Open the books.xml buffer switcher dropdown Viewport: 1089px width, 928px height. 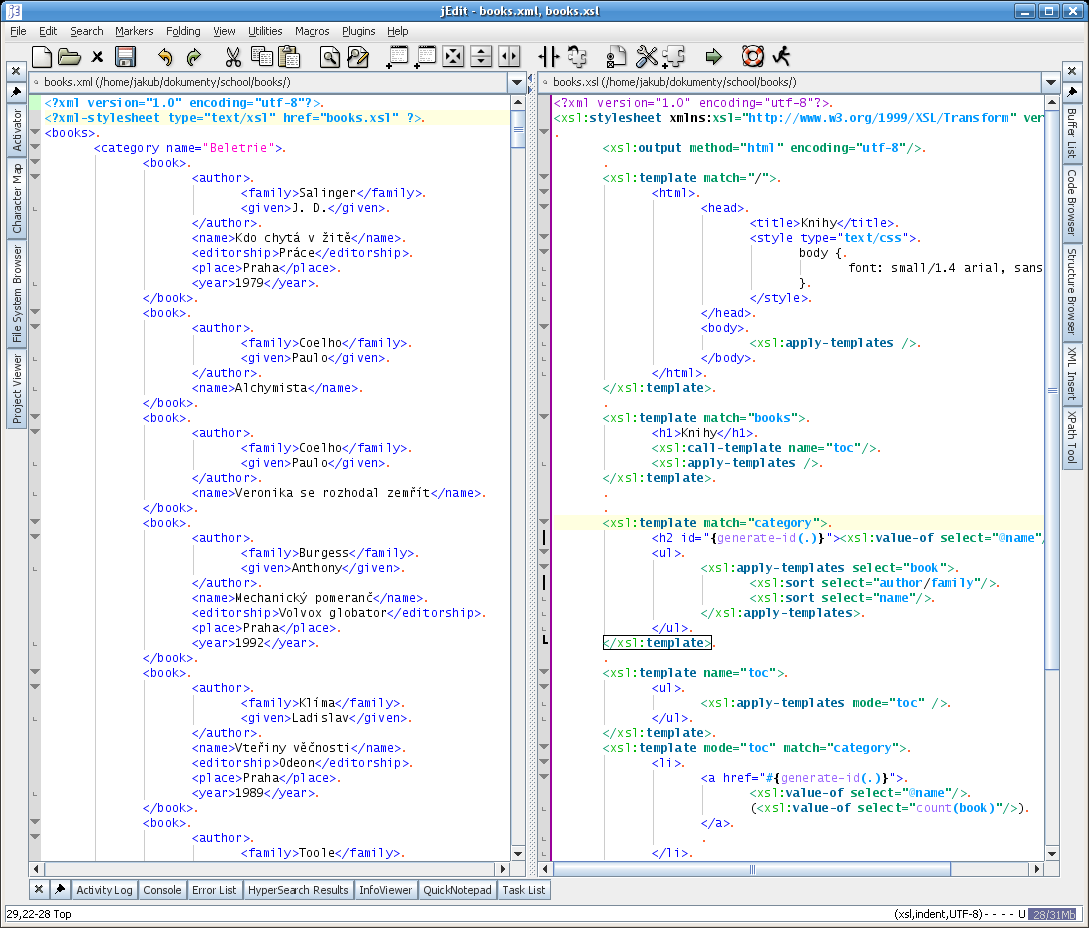tap(517, 82)
